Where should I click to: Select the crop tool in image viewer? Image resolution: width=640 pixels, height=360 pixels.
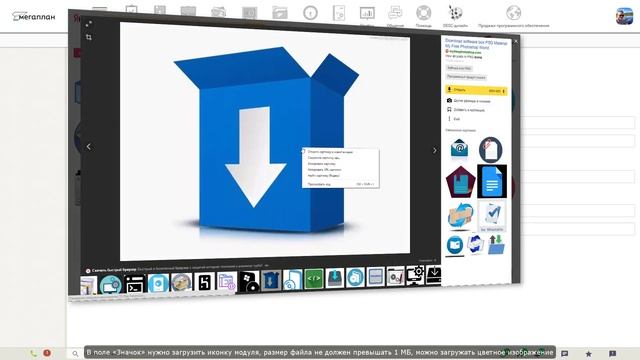coord(89,37)
